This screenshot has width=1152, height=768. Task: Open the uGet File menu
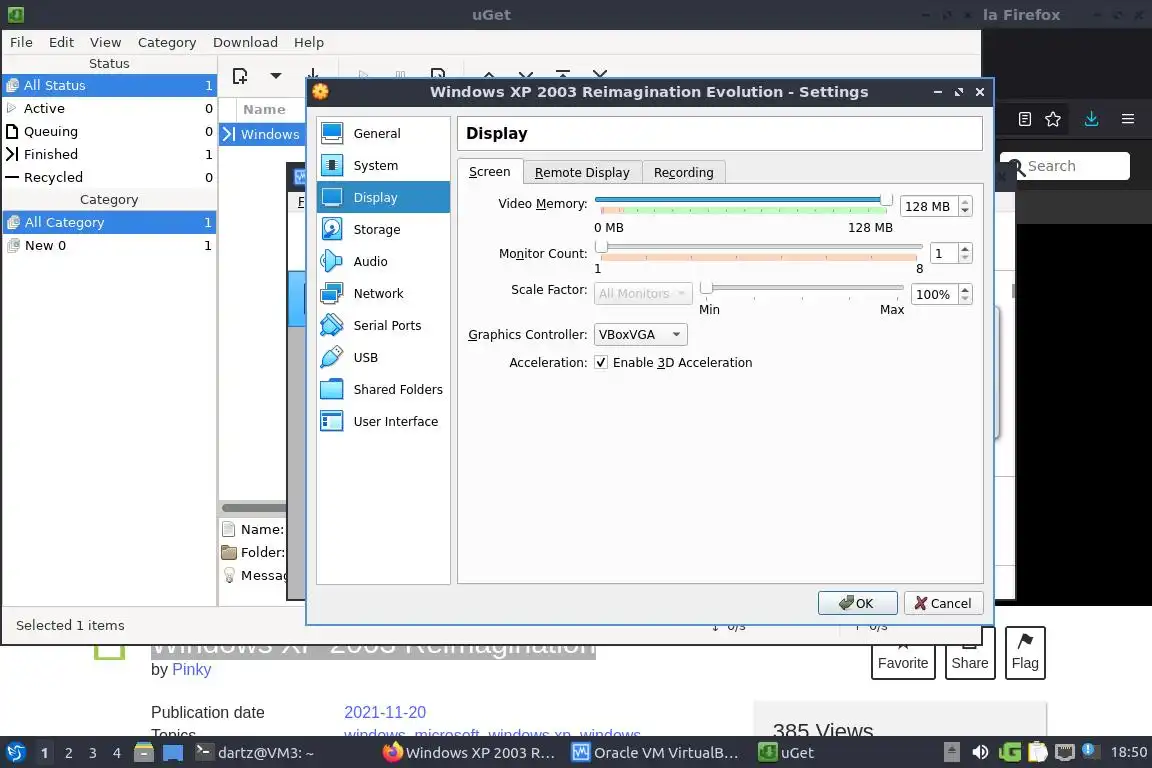[21, 42]
